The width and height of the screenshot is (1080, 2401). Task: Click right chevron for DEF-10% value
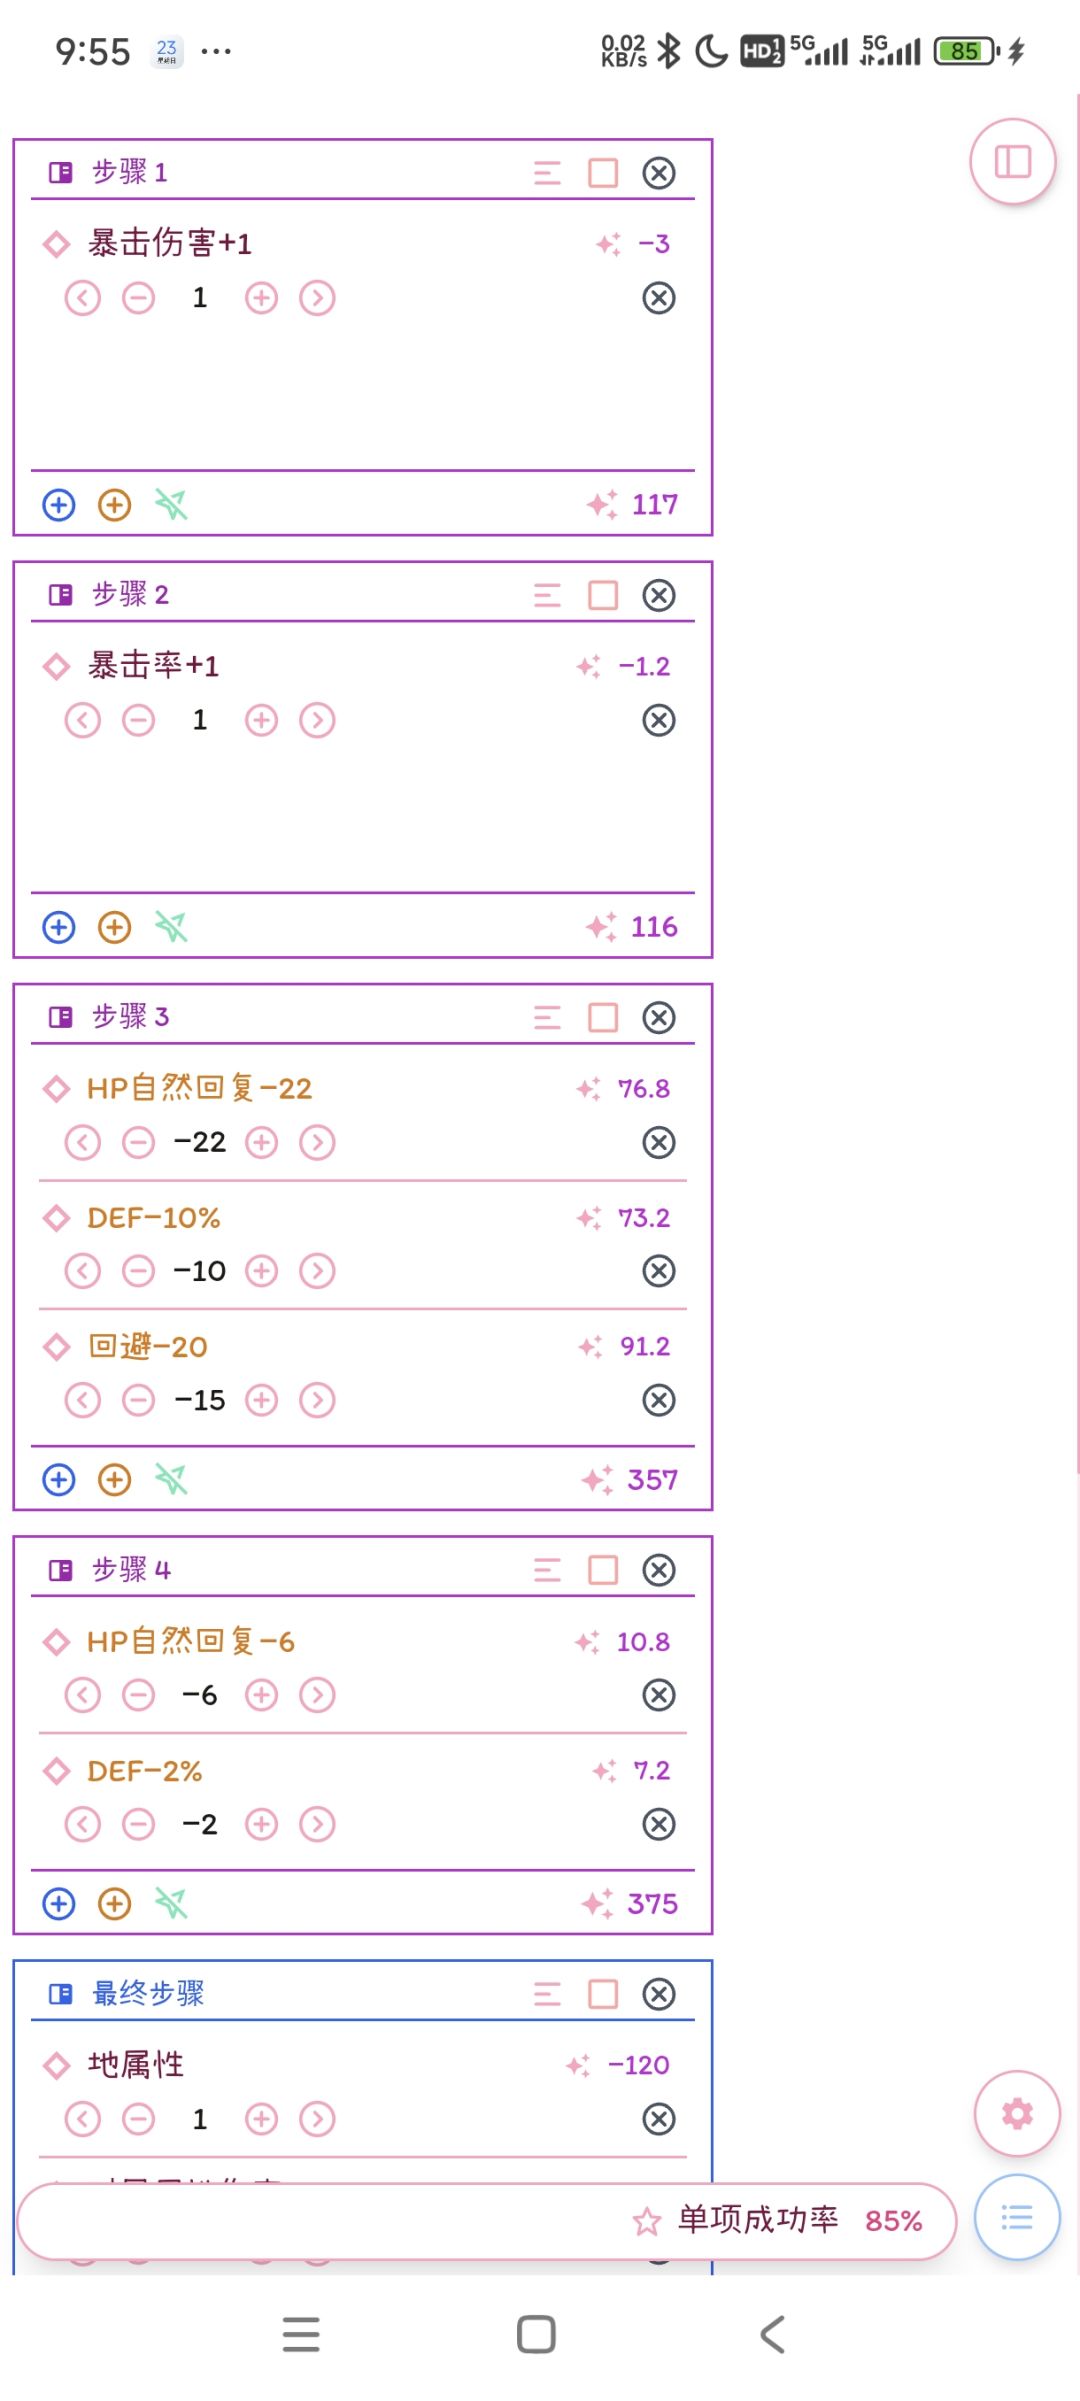coord(317,1271)
